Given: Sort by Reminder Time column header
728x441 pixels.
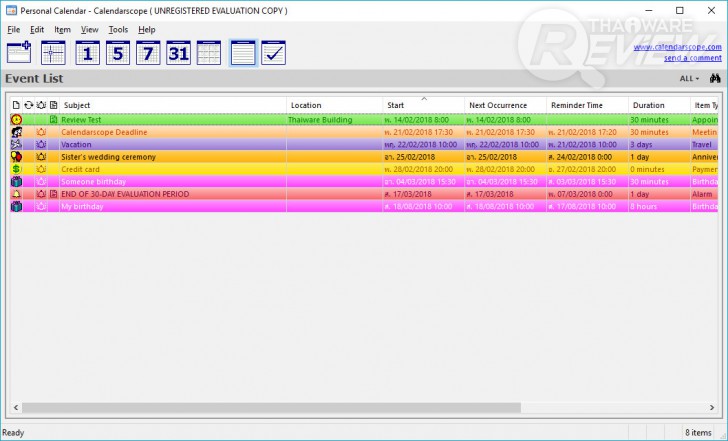Looking at the screenshot, I should (x=588, y=105).
